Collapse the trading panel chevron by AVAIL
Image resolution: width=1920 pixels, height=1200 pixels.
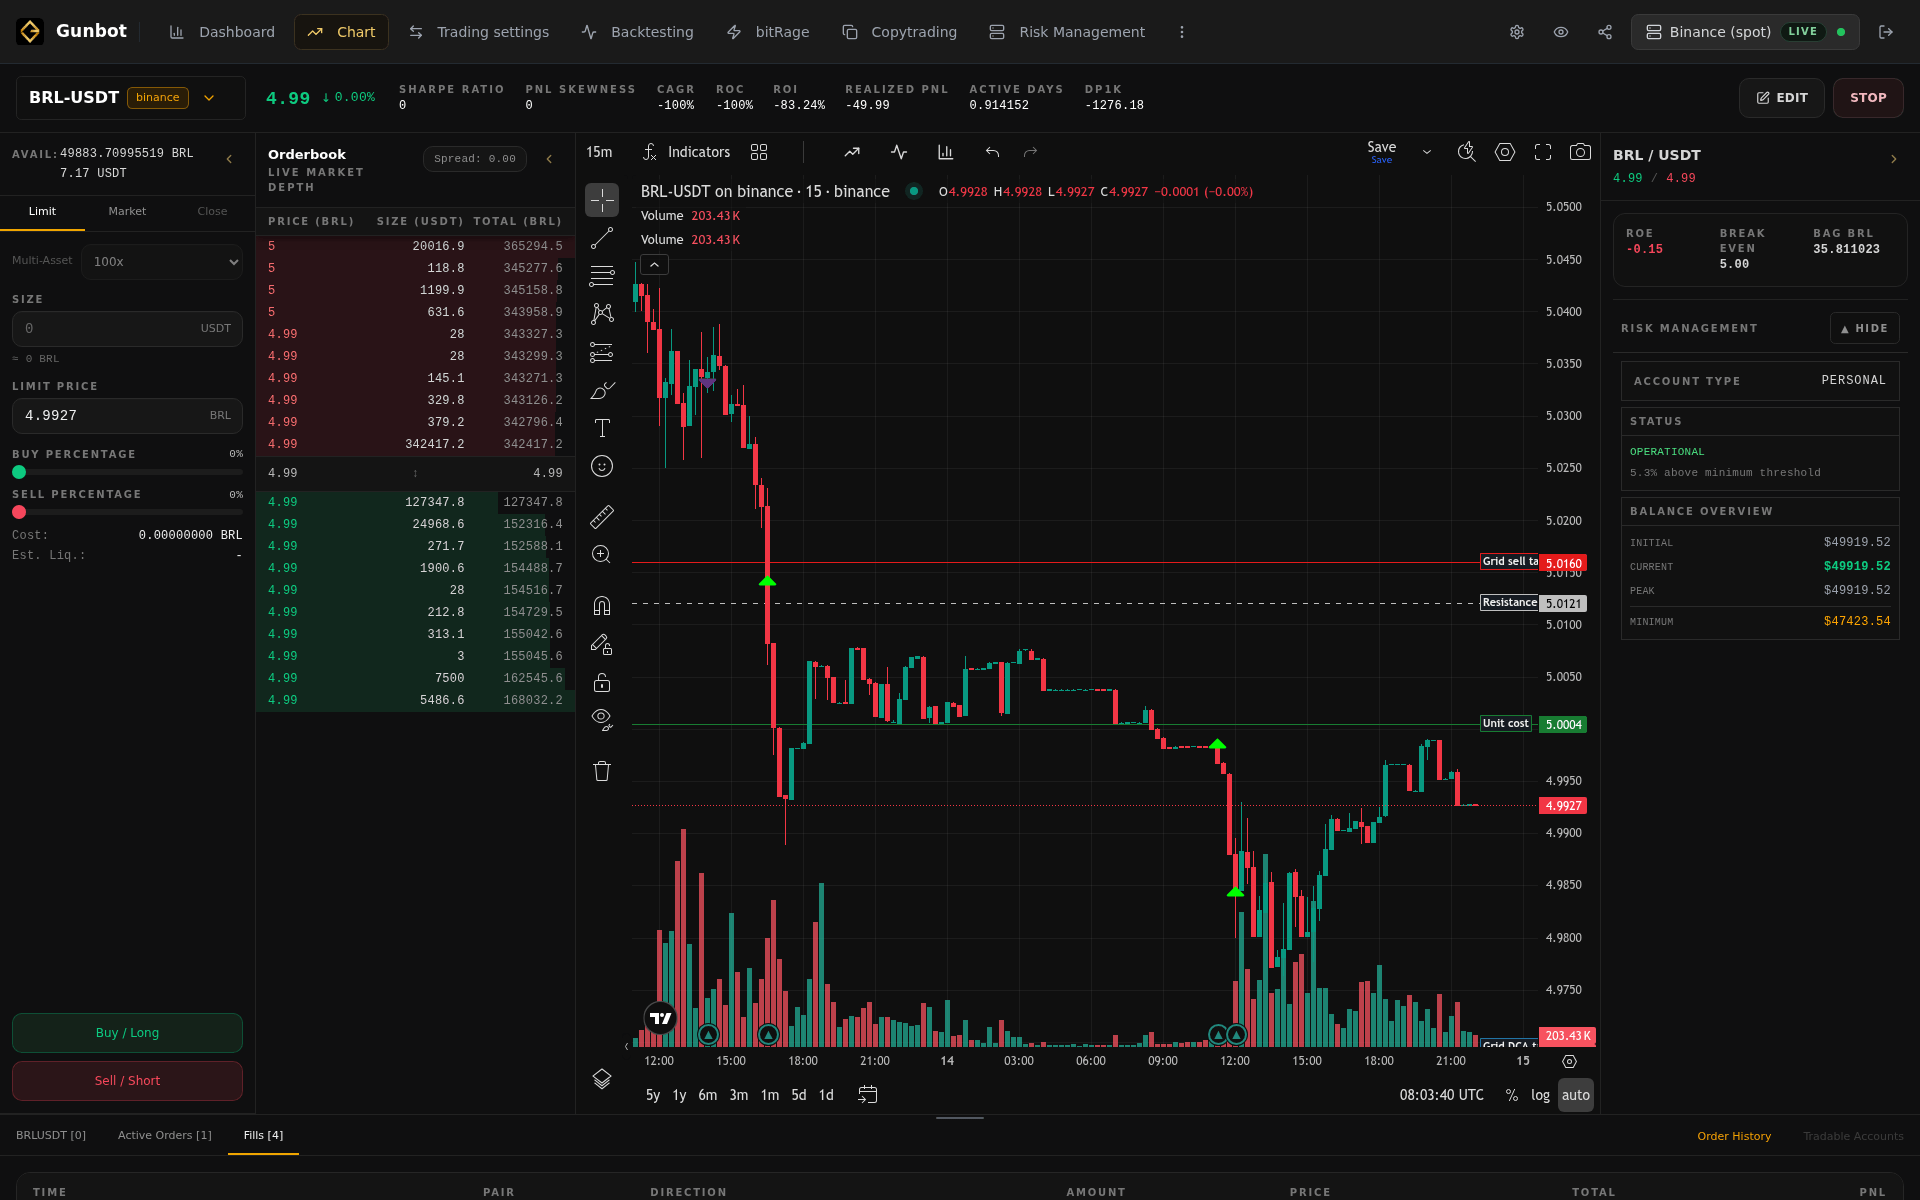pos(229,159)
